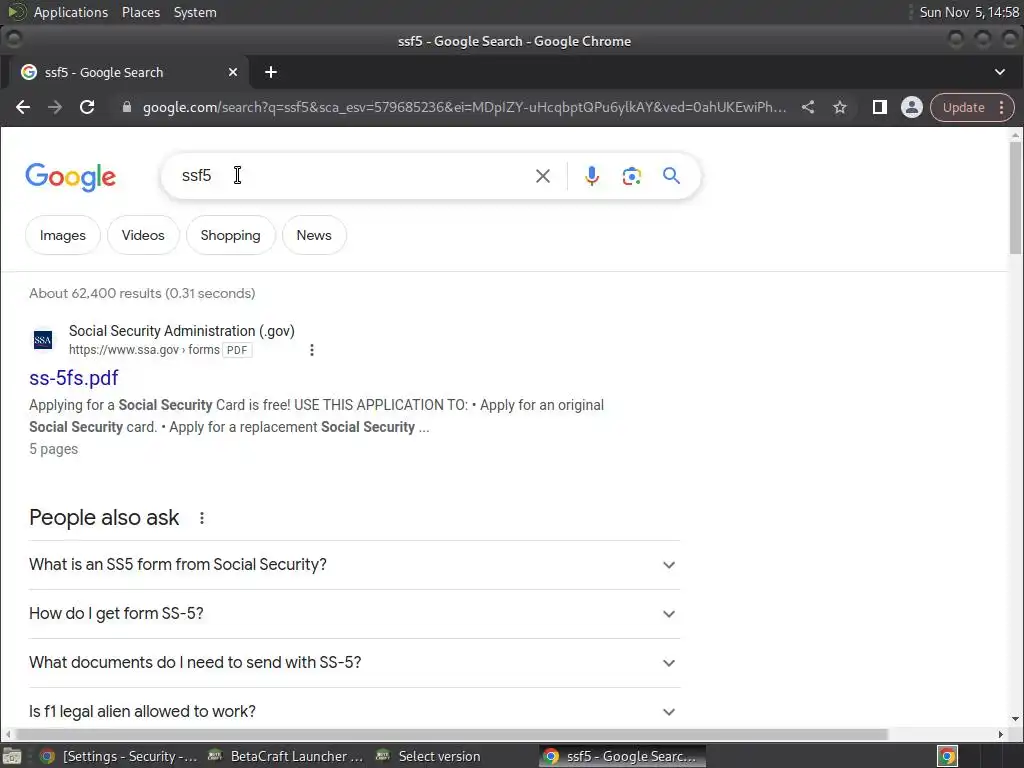Switch to BetaCraft Launcher taskbar window
The height and width of the screenshot is (768, 1024).
(x=285, y=756)
